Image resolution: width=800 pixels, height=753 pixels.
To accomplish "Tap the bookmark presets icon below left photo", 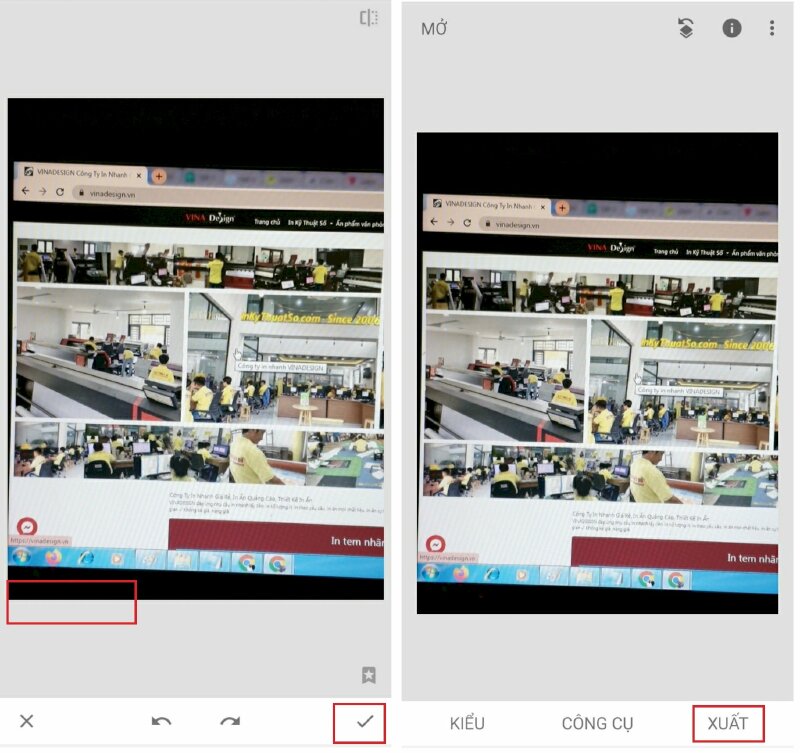I will pos(368,675).
